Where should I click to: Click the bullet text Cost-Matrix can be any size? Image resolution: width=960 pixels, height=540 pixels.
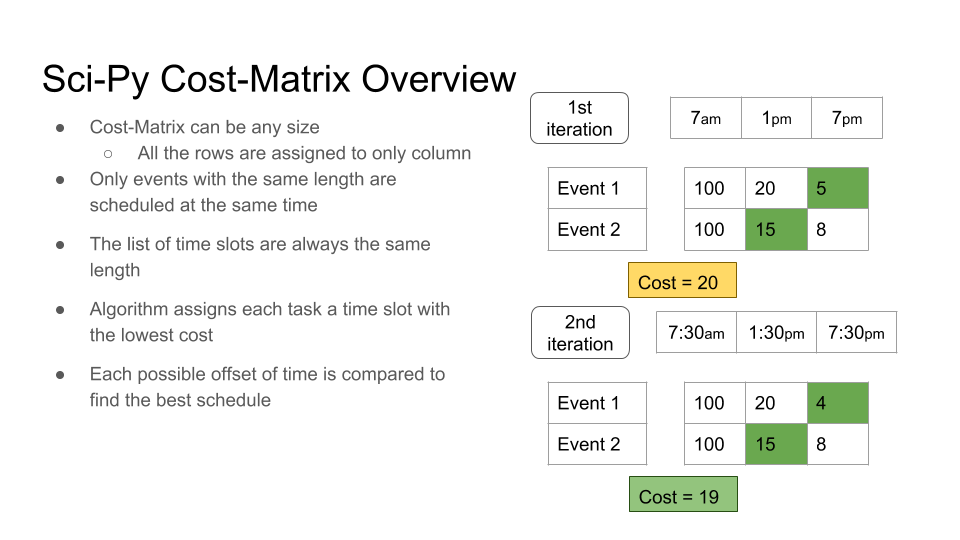pos(204,127)
